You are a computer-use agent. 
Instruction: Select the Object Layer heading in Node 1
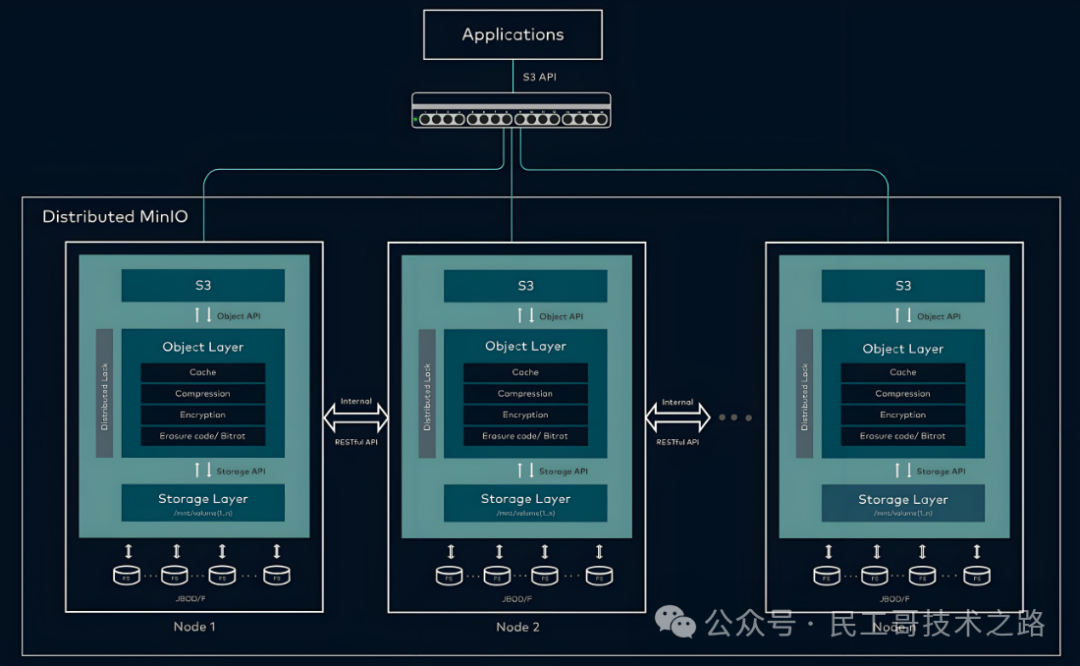[203, 347]
